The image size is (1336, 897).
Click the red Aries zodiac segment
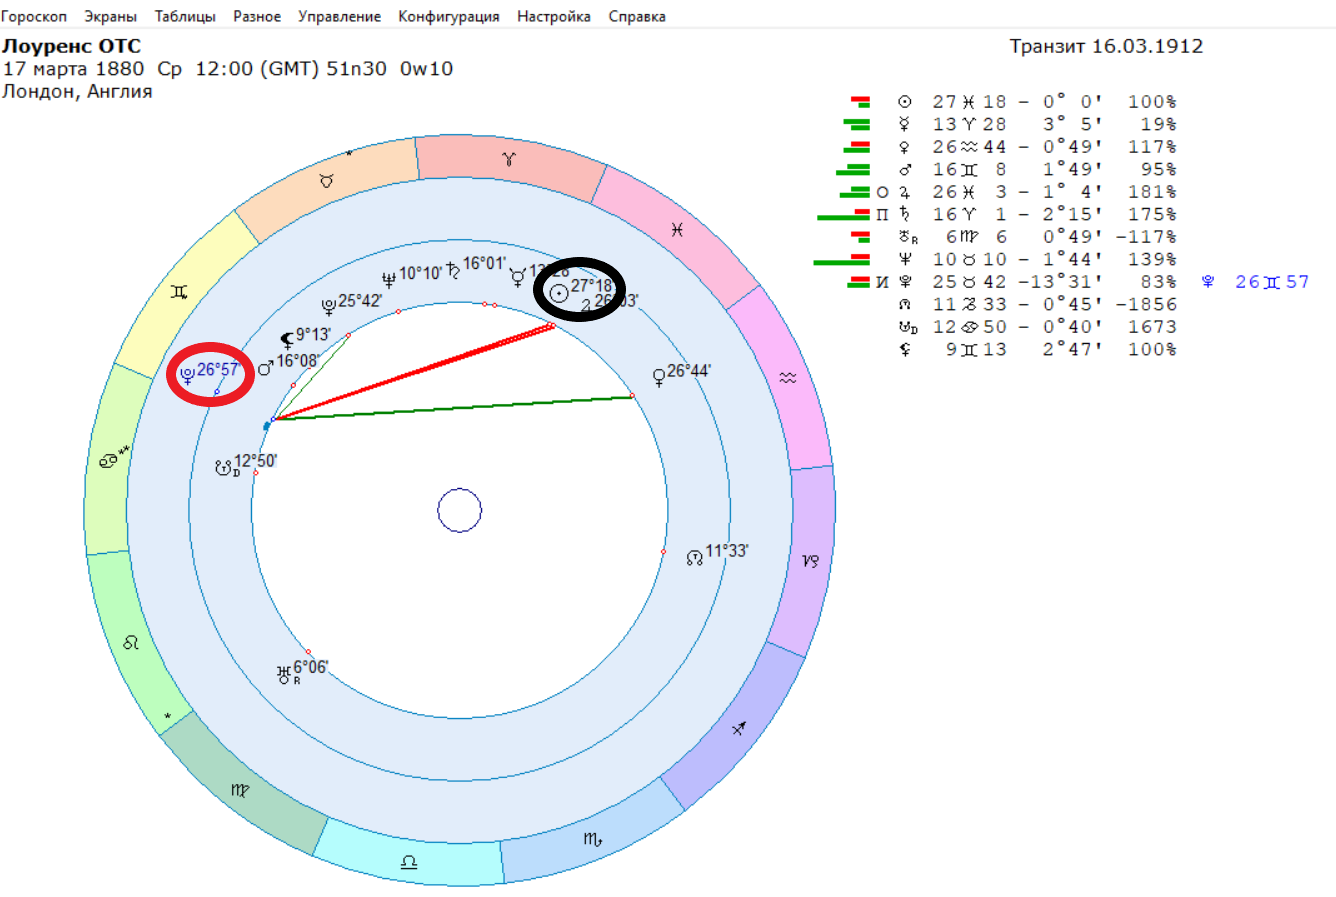[x=510, y=160]
